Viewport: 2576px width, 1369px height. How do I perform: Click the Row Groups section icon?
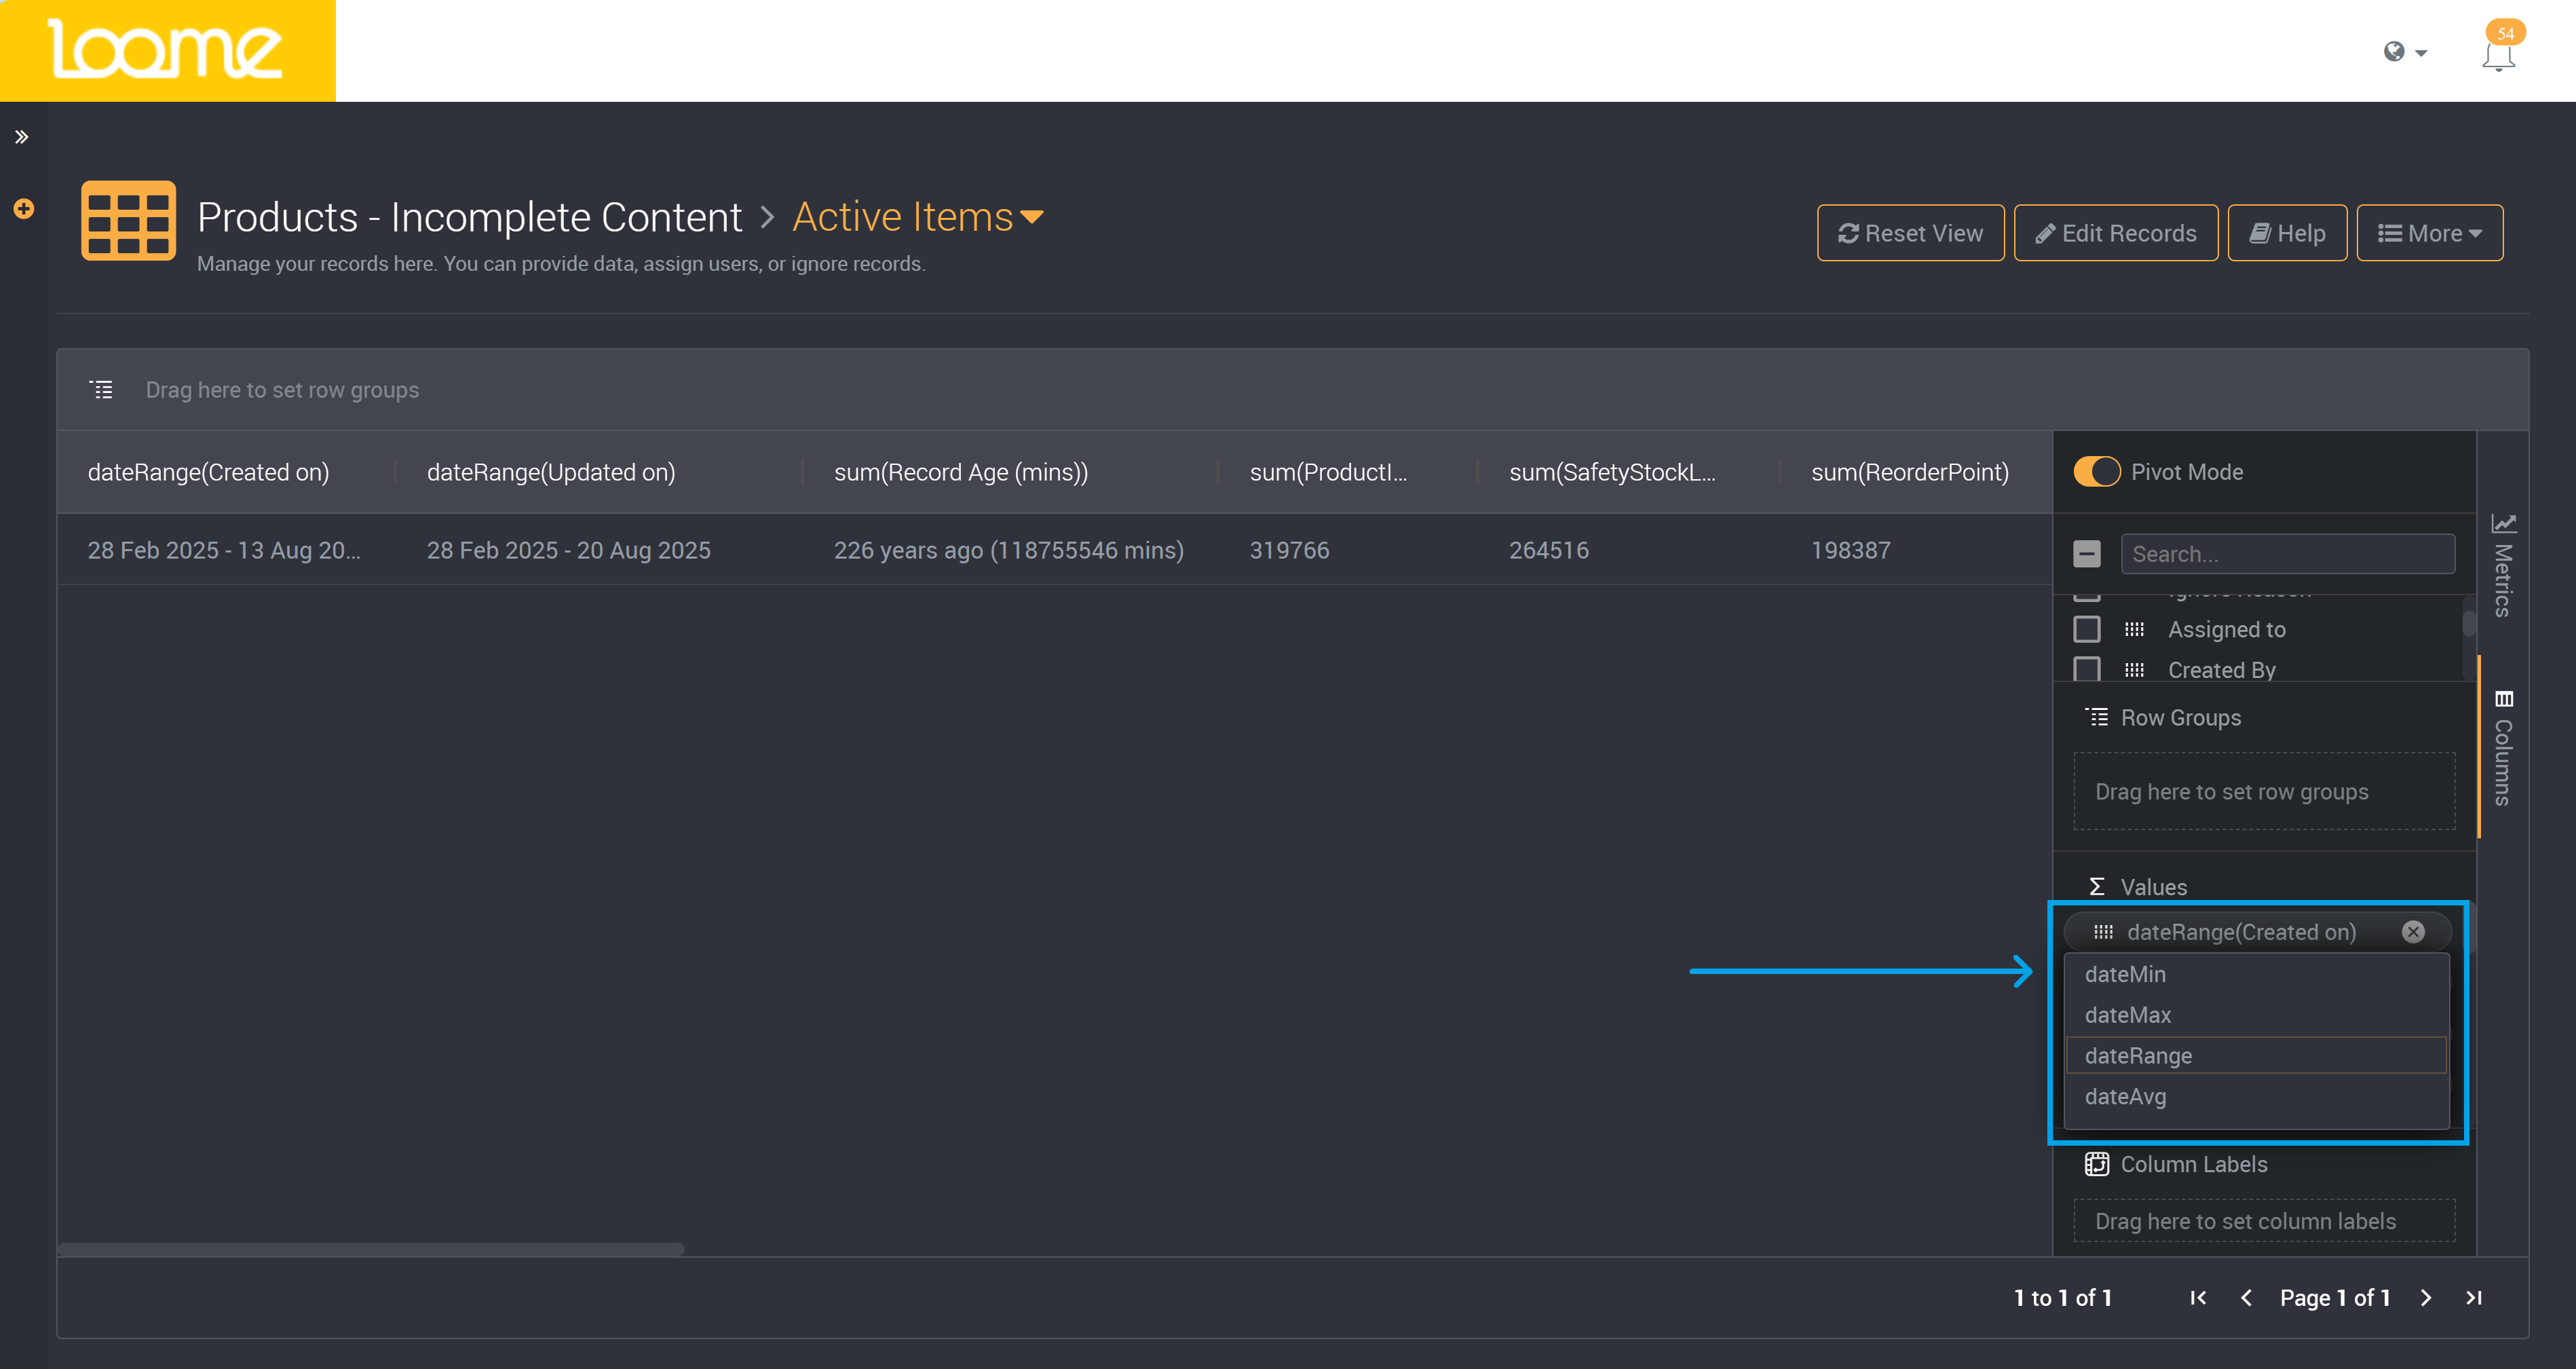coord(2097,717)
